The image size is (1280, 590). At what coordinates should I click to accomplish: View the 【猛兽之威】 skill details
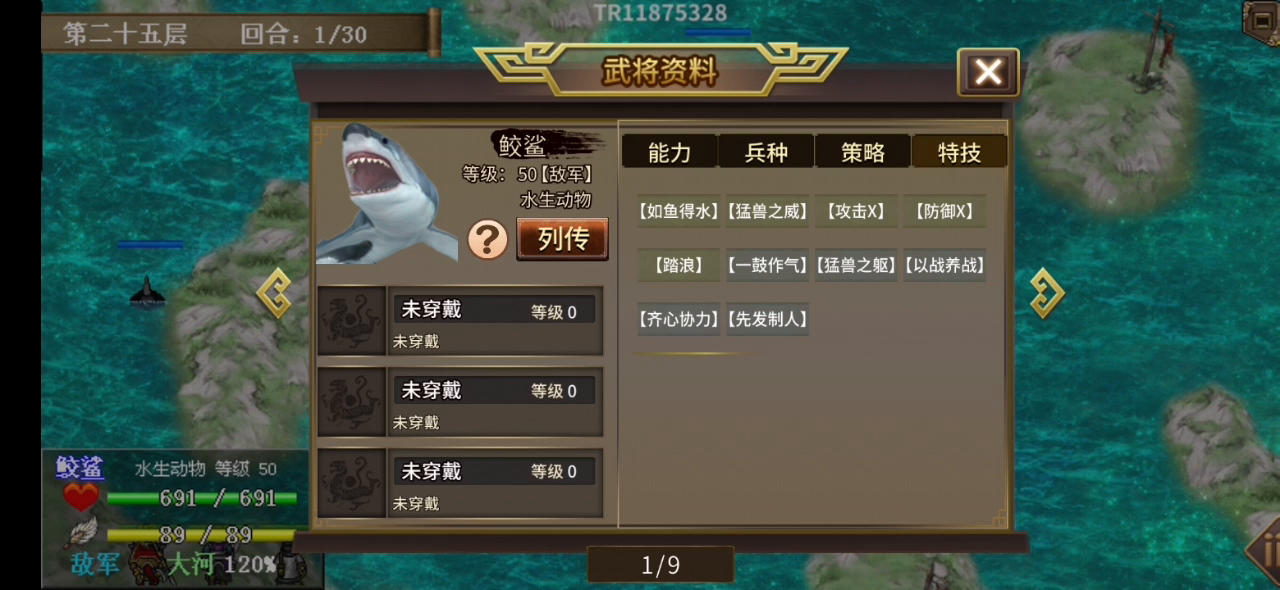(767, 211)
